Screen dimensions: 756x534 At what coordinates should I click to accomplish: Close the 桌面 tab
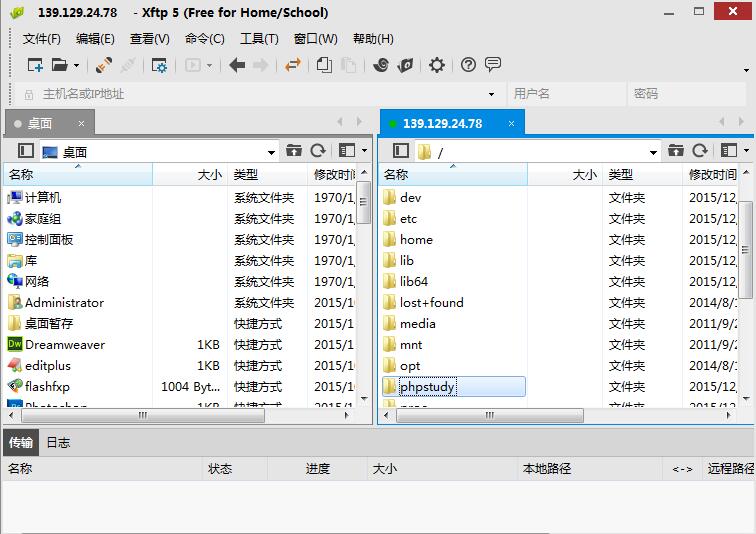[x=81, y=124]
